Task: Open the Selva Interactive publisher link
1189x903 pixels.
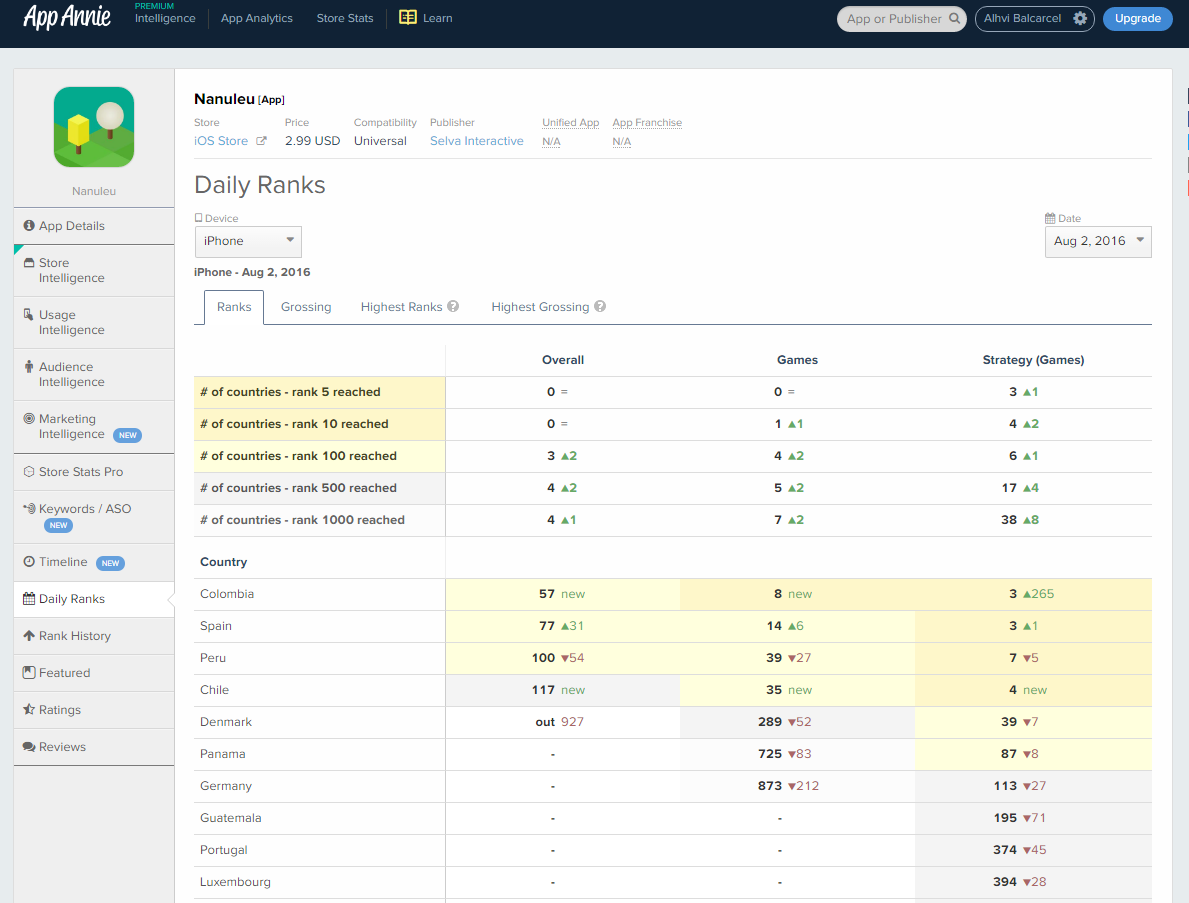Action: tap(476, 141)
